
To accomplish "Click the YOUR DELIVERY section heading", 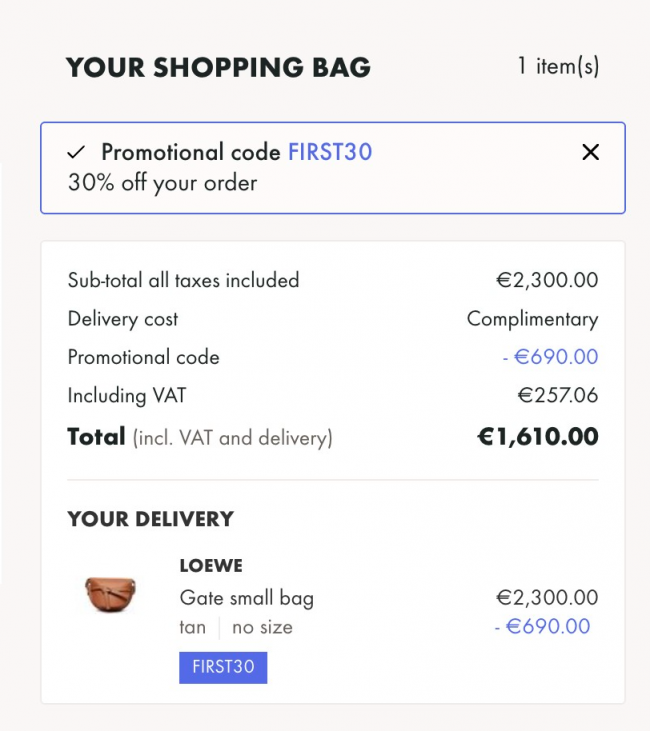I will [150, 519].
